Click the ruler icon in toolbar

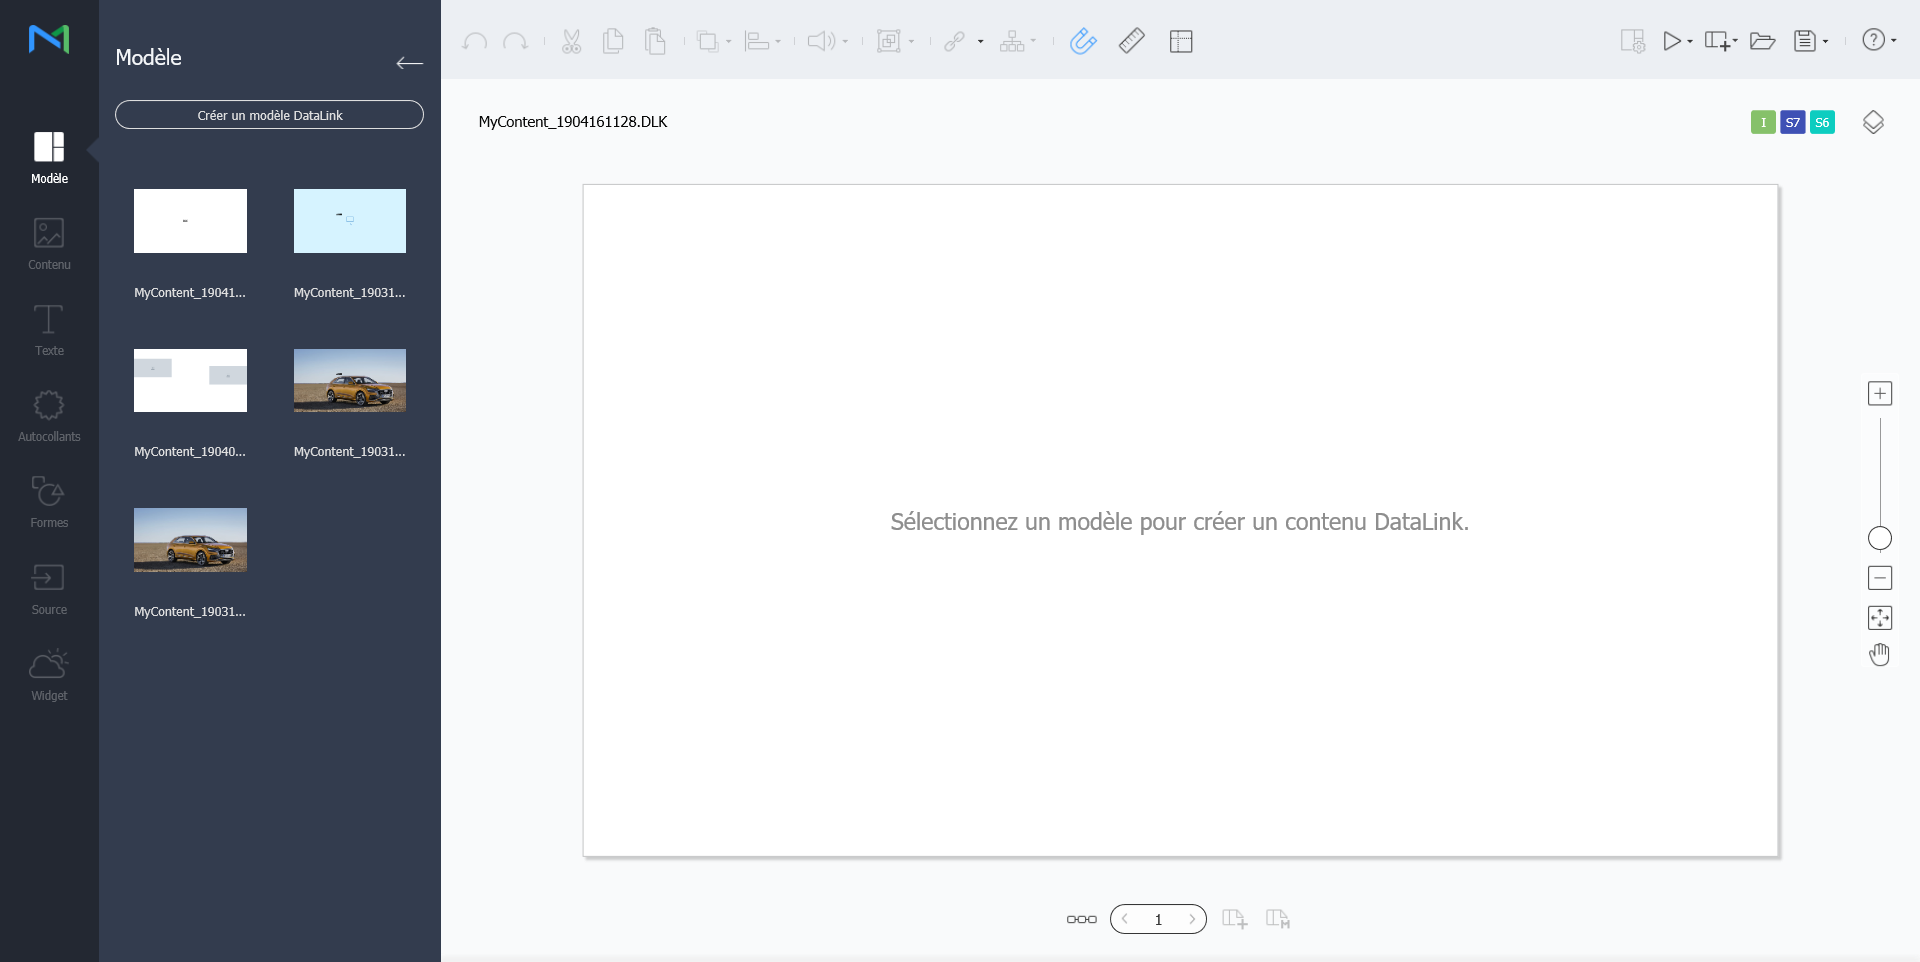(1131, 41)
